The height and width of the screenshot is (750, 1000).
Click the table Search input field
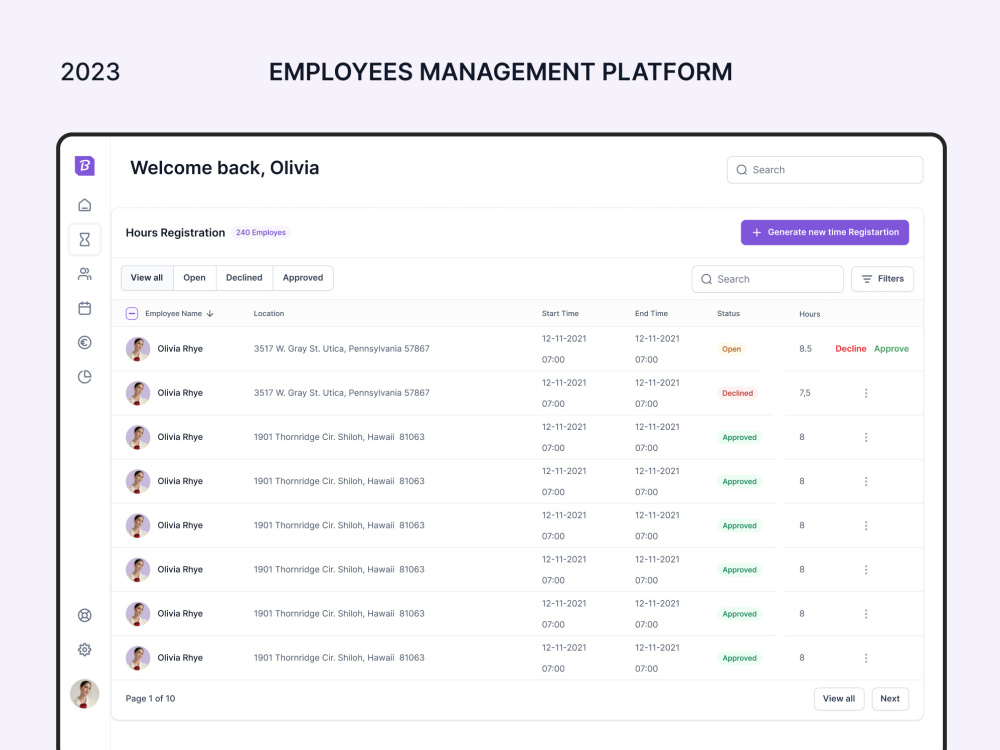click(x=767, y=279)
